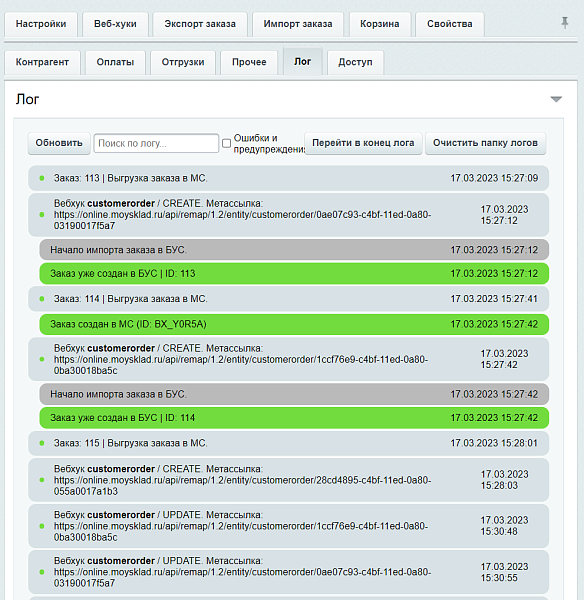Open the Экспорт заказа tab

point(200,24)
